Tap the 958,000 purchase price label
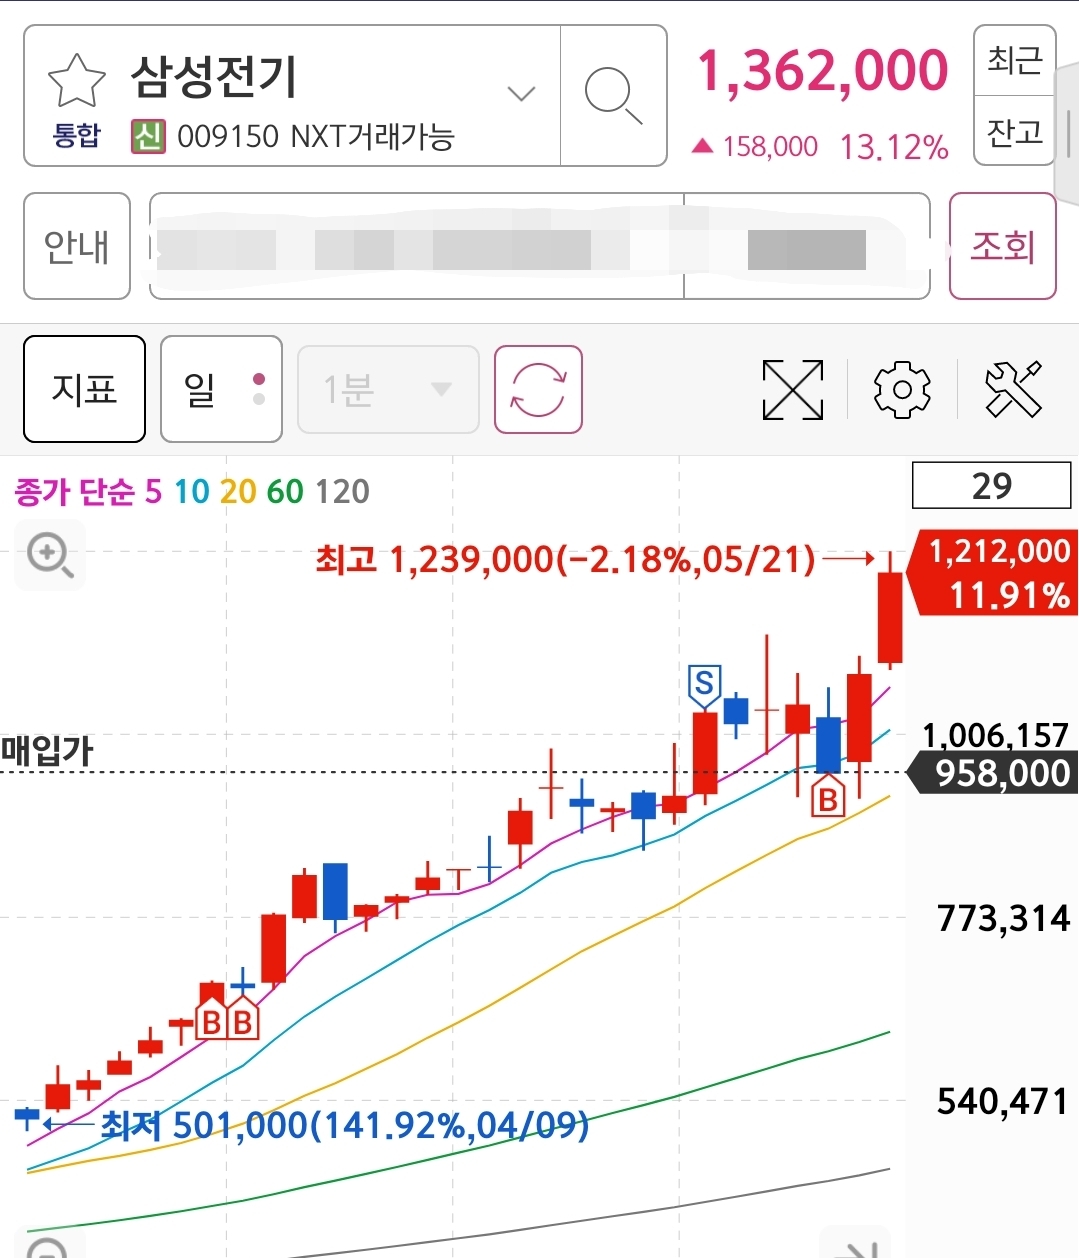 pyautogui.click(x=993, y=773)
